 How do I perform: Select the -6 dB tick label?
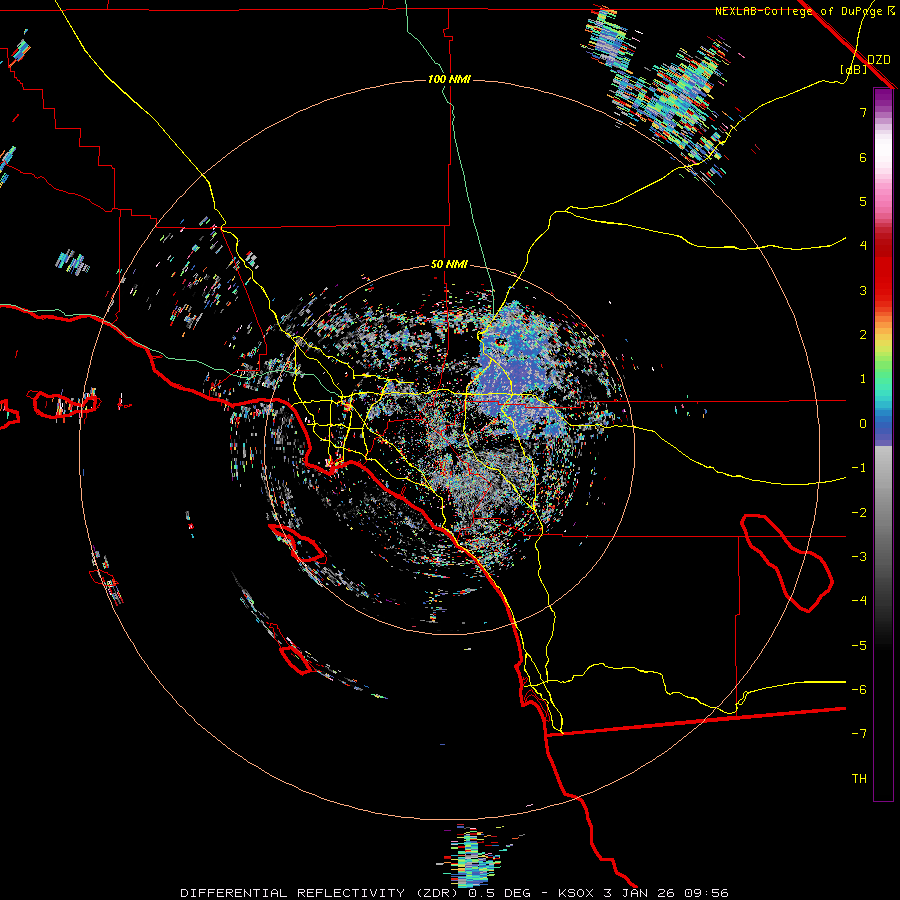point(859,690)
